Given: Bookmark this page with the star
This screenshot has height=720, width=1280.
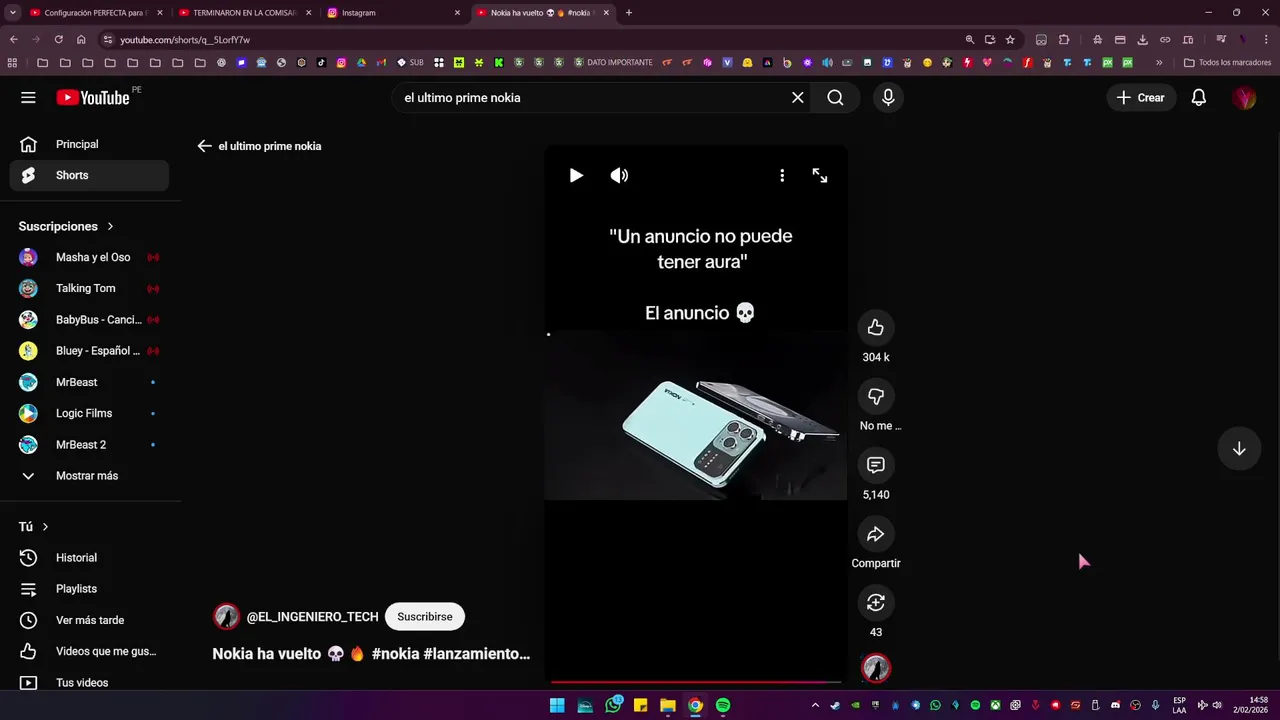Looking at the screenshot, I should [x=1010, y=39].
